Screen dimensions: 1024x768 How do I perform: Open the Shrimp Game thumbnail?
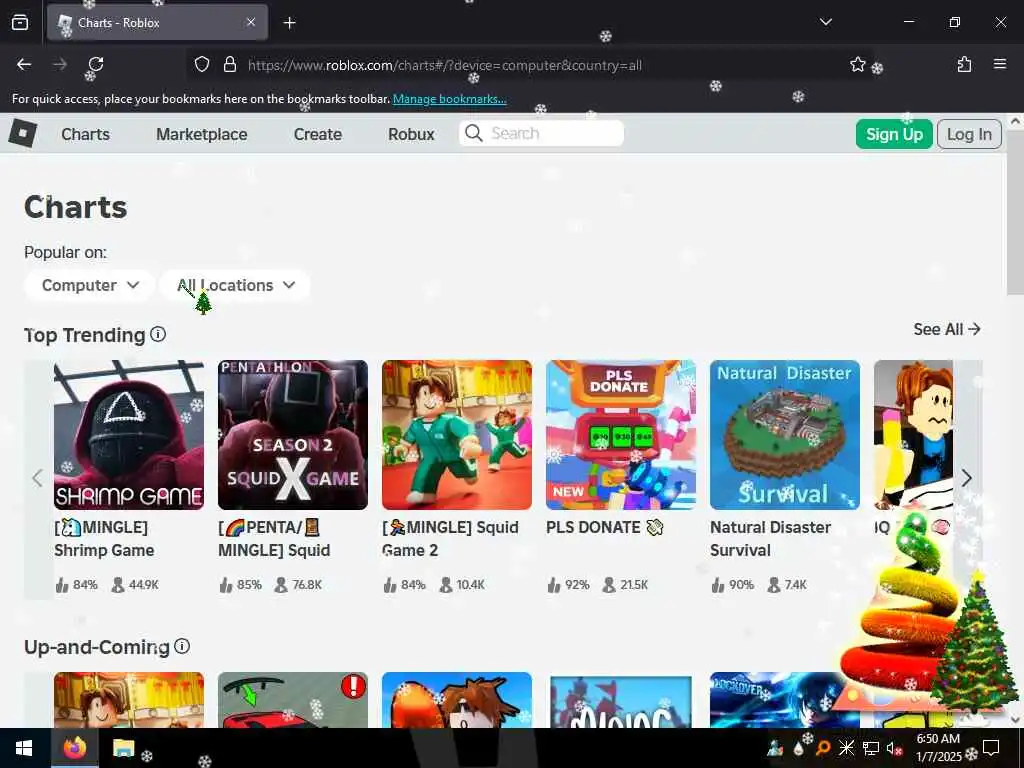pos(129,435)
